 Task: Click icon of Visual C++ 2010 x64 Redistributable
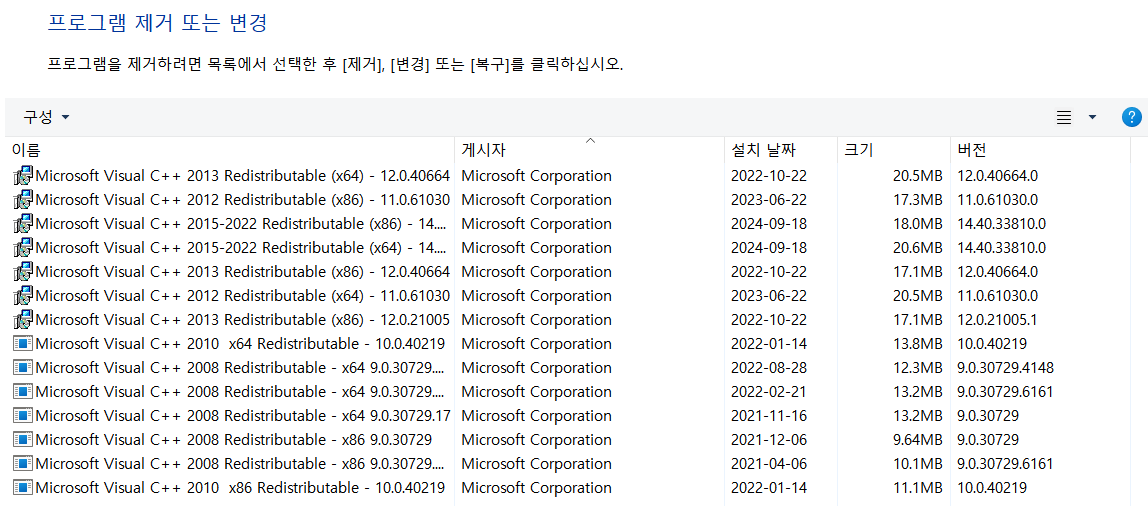pyautogui.click(x=23, y=343)
